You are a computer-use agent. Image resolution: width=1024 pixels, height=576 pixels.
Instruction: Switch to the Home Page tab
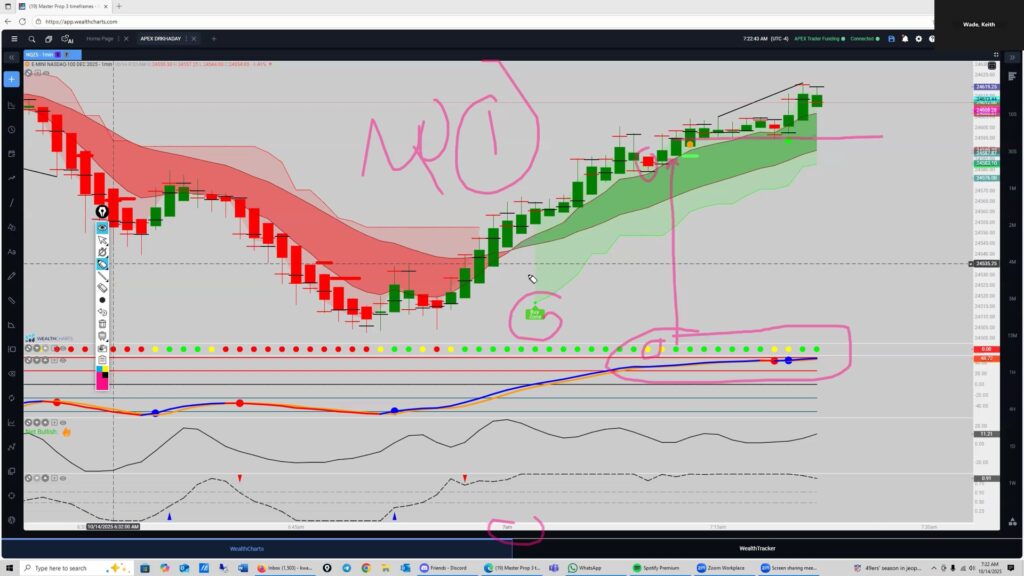click(100, 39)
